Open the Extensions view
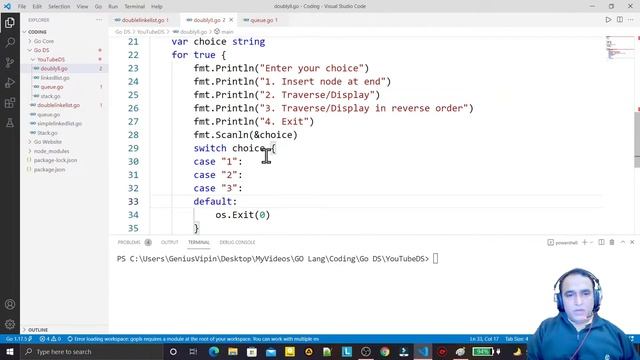 pyautogui.click(x=10, y=102)
